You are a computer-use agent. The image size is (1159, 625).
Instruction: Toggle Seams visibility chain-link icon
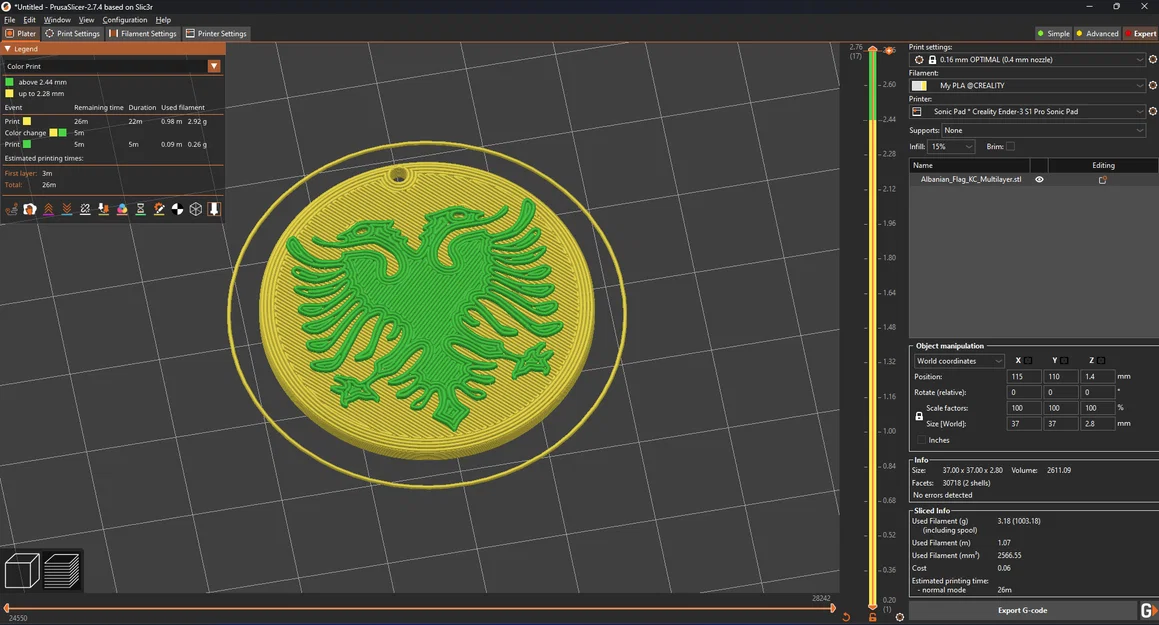85,209
